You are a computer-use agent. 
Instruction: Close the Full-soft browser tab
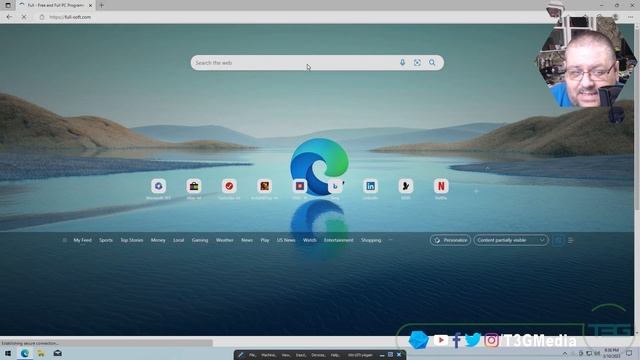point(90,5)
